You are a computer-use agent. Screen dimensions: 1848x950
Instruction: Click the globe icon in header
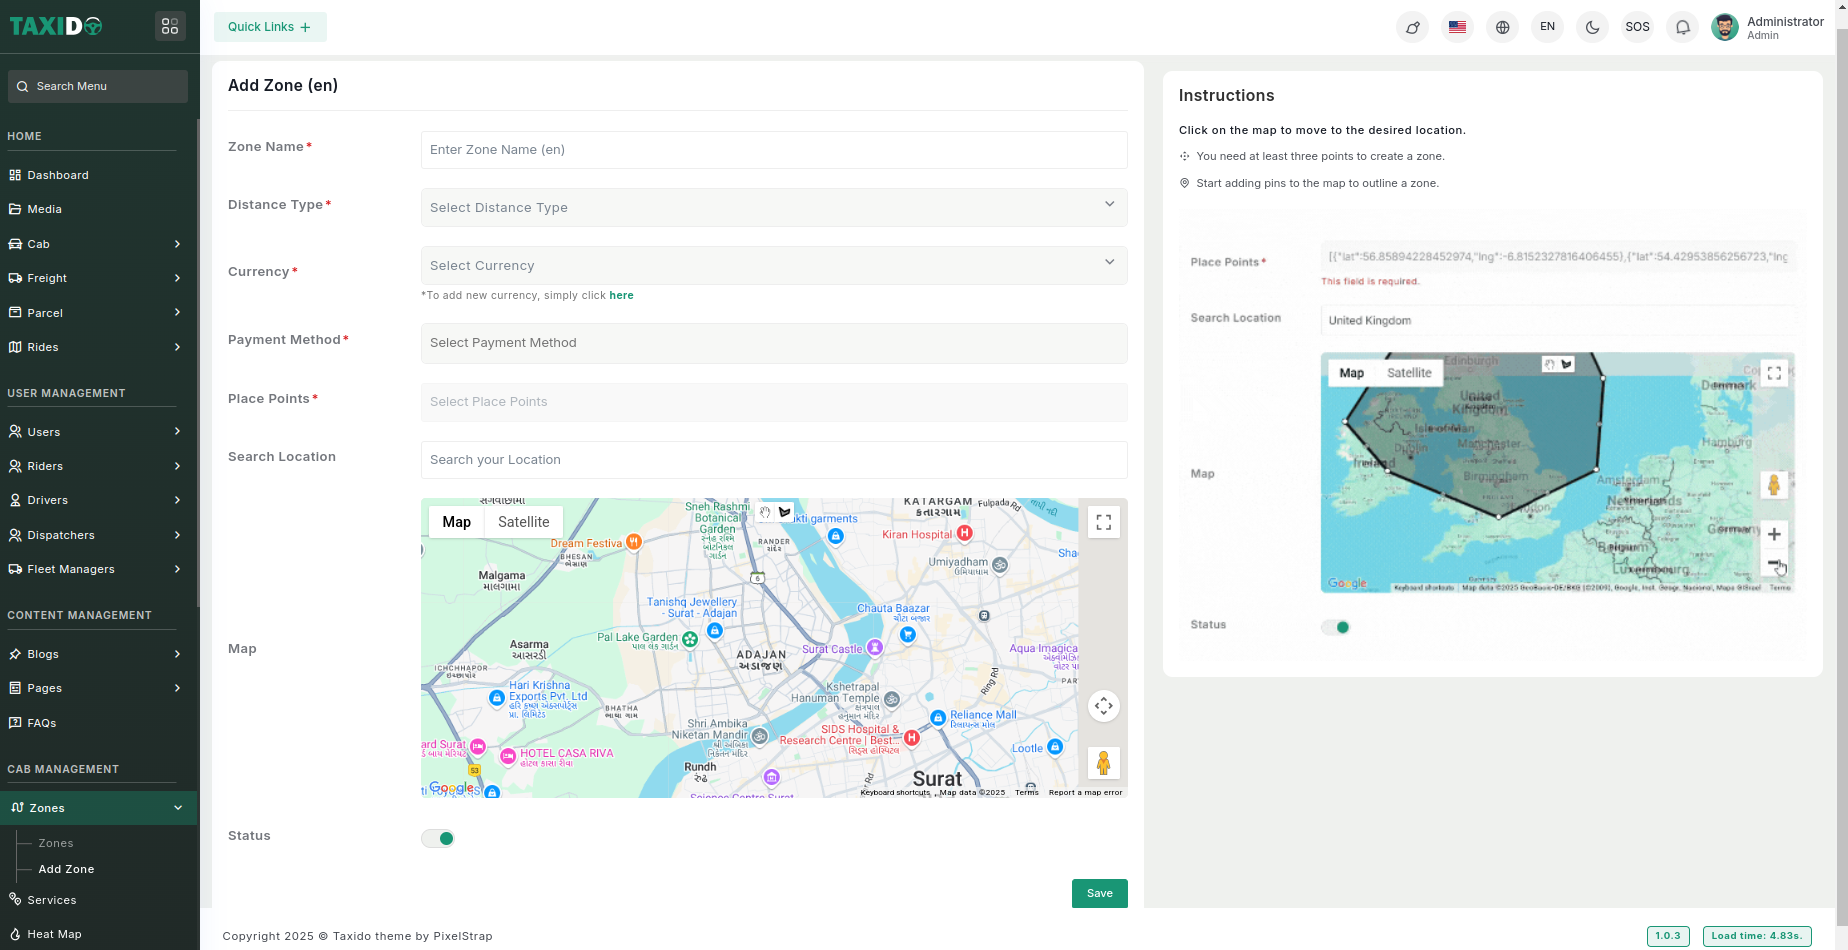pos(1502,27)
